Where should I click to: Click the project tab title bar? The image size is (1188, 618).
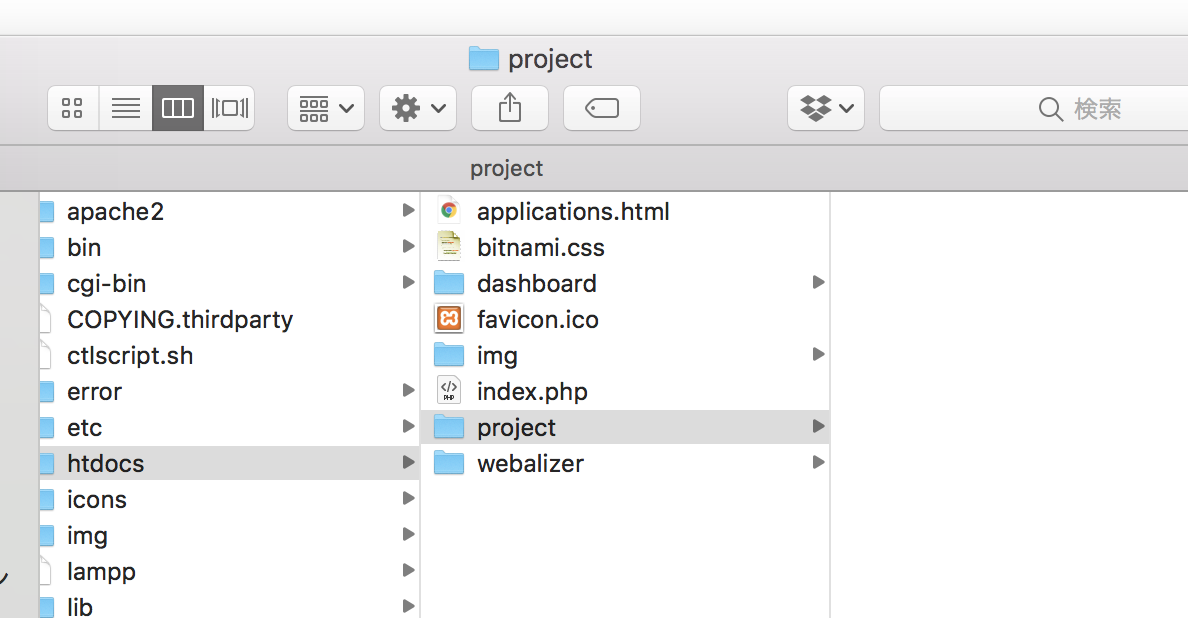tap(507, 168)
